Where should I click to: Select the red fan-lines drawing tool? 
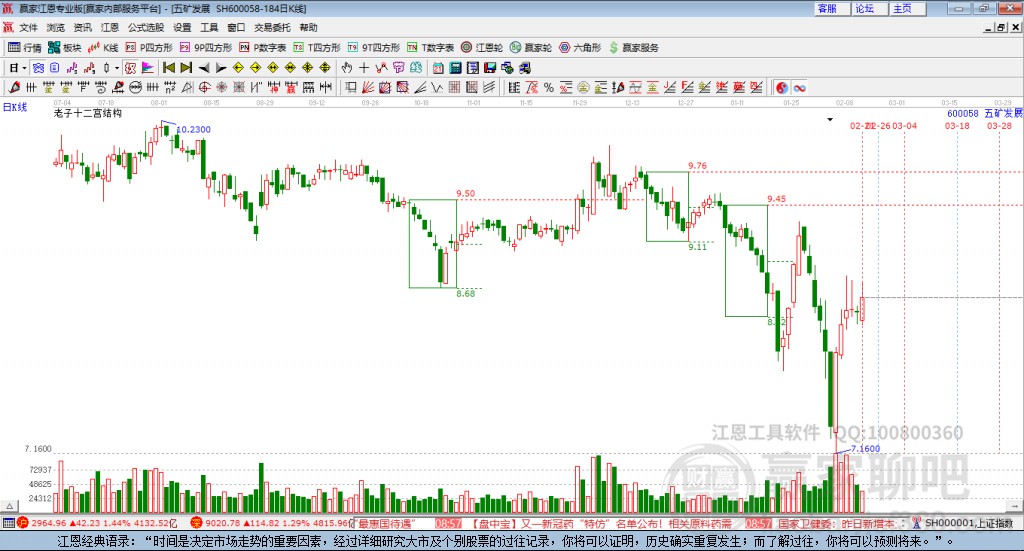[x=368, y=87]
